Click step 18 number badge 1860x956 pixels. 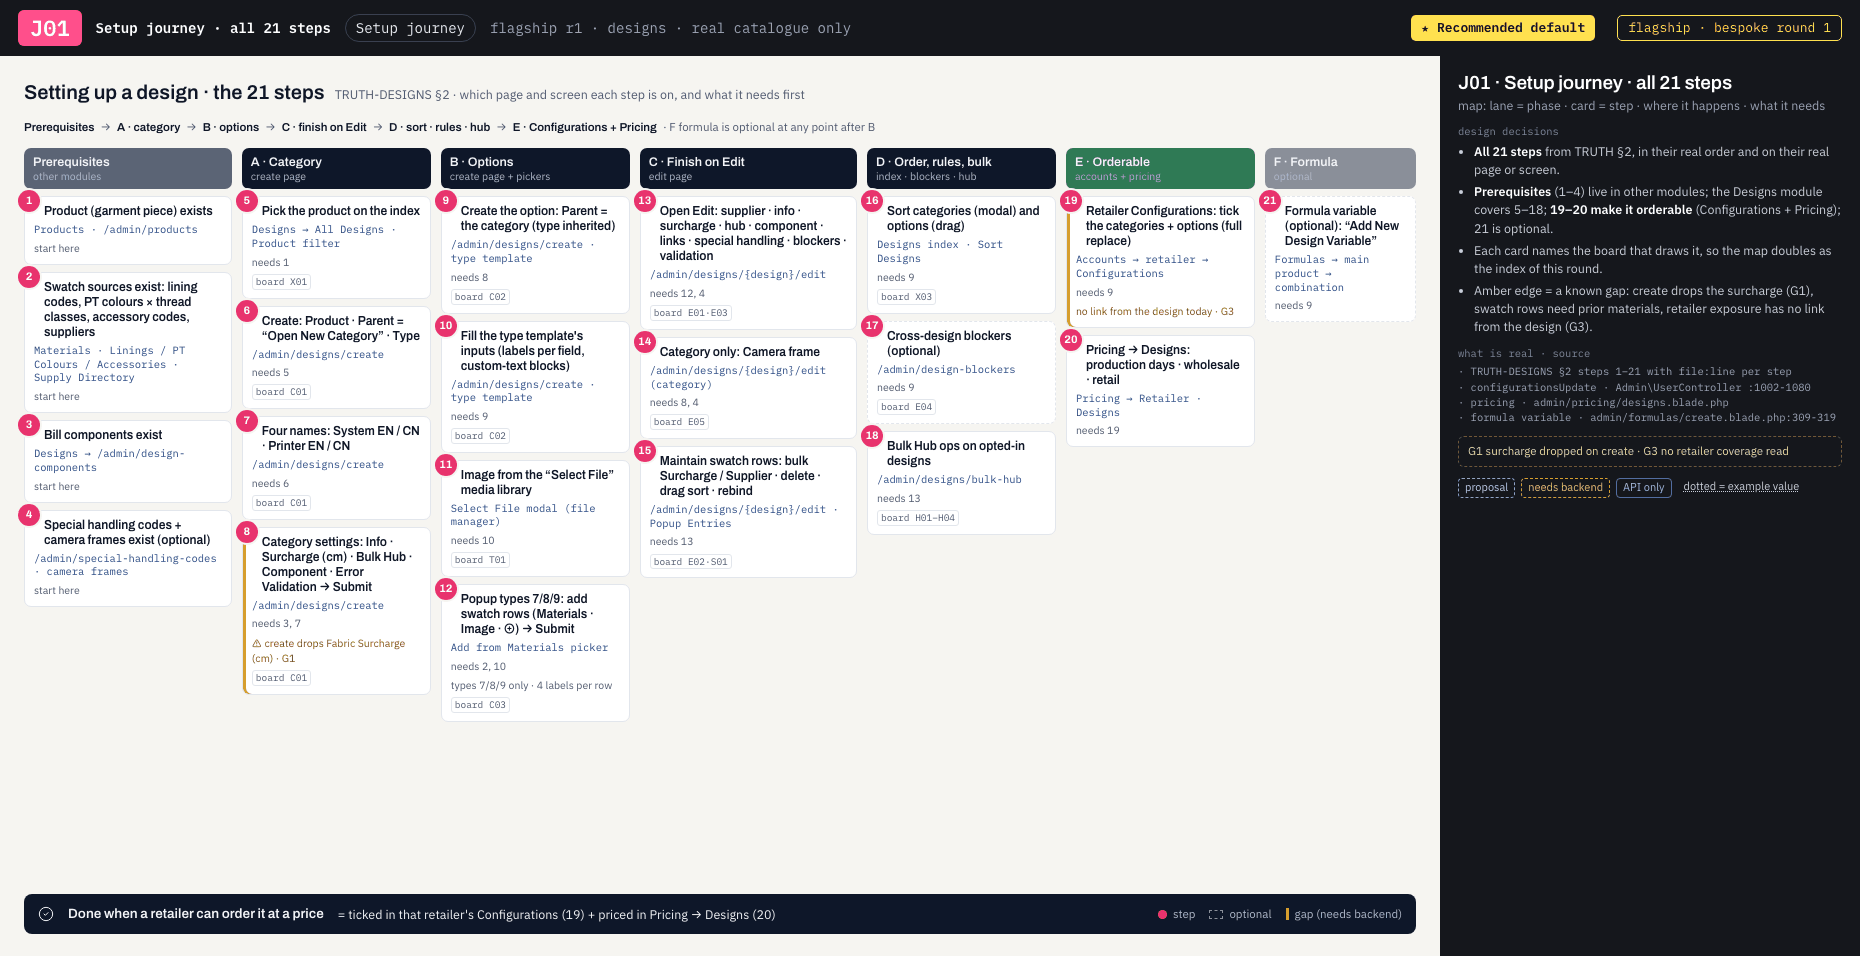(x=872, y=436)
